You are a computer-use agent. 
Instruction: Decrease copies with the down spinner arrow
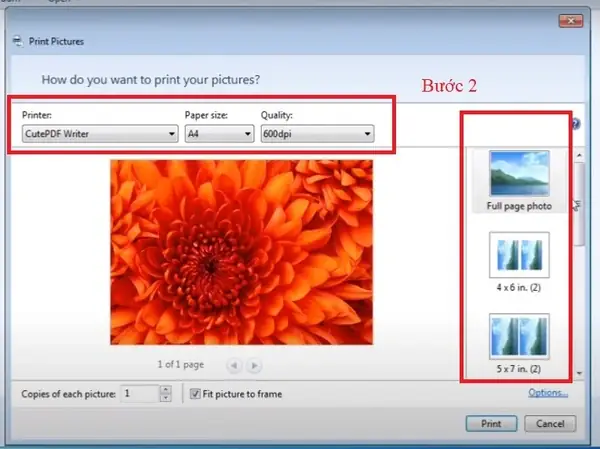166,398
